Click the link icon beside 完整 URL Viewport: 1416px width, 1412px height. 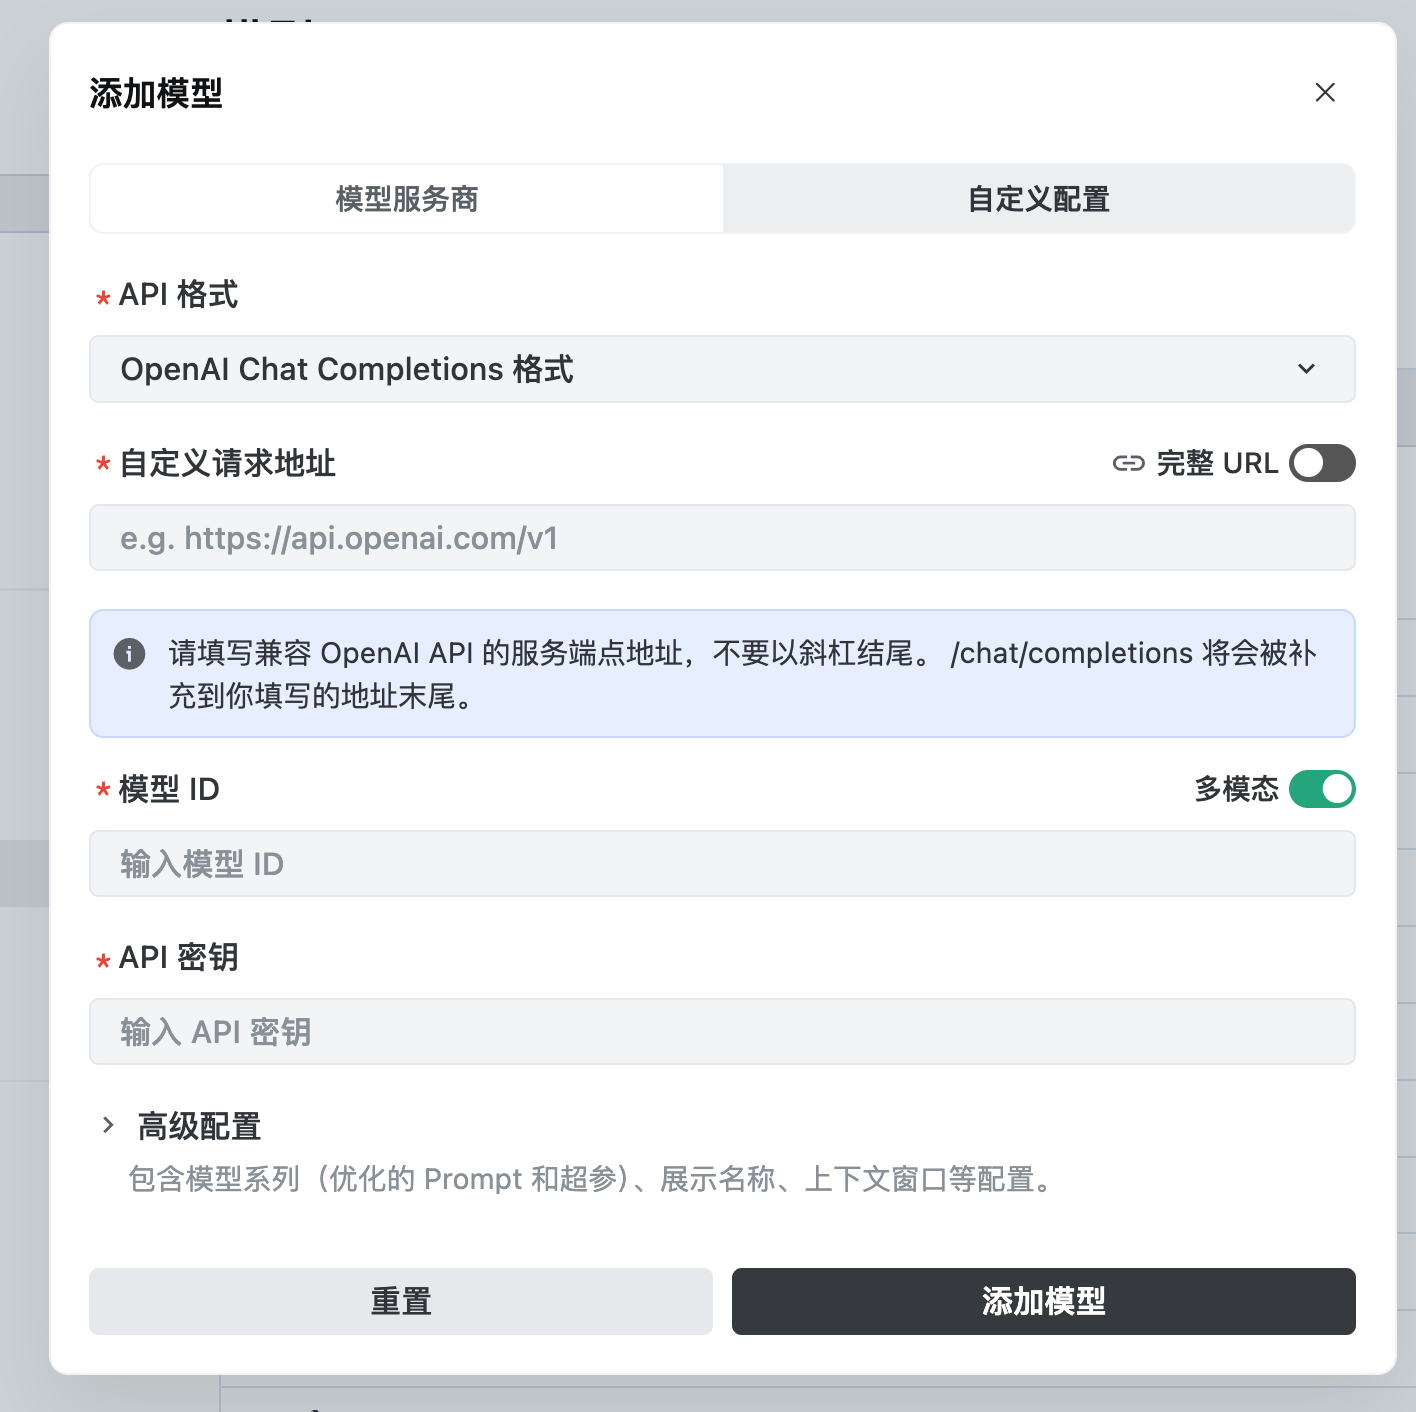[1129, 463]
